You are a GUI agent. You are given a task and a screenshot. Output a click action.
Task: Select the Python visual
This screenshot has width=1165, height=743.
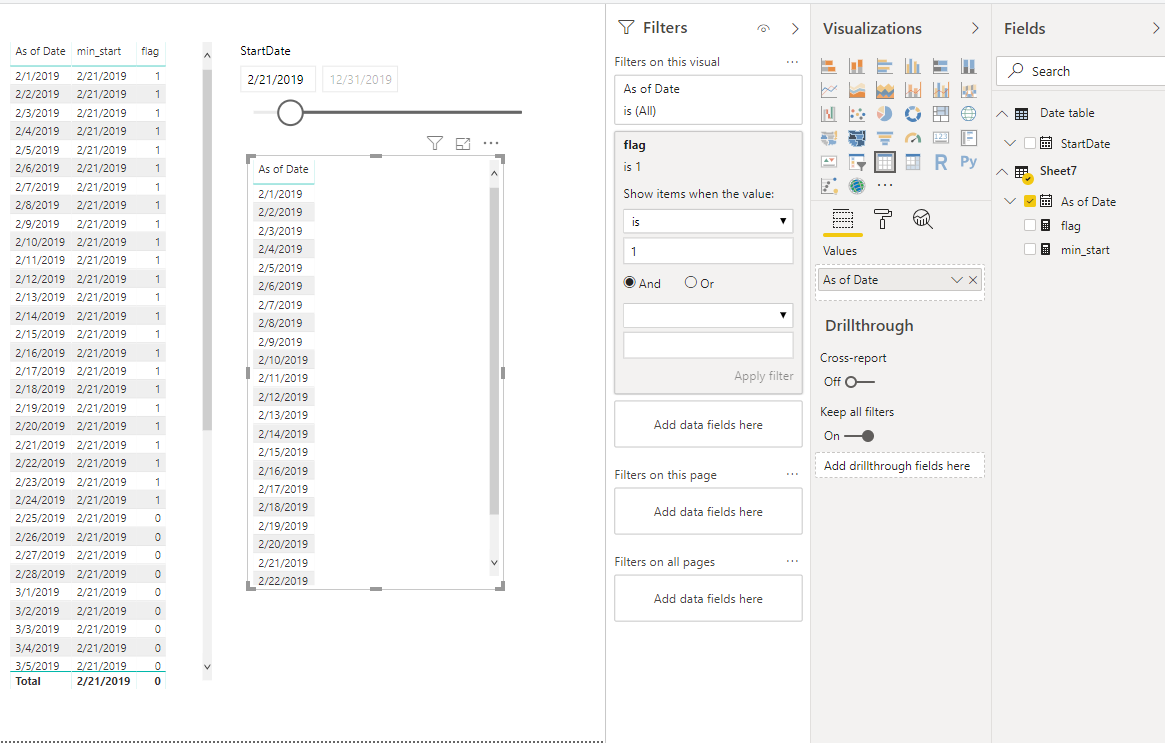pyautogui.click(x=968, y=161)
